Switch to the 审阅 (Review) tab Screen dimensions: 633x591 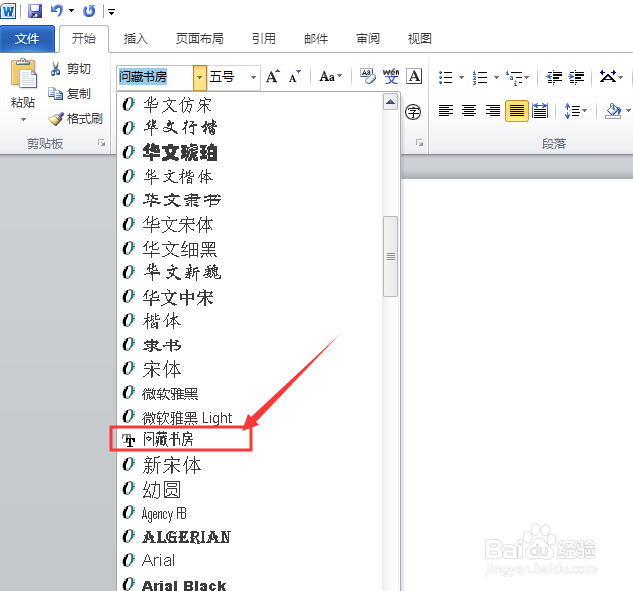368,39
